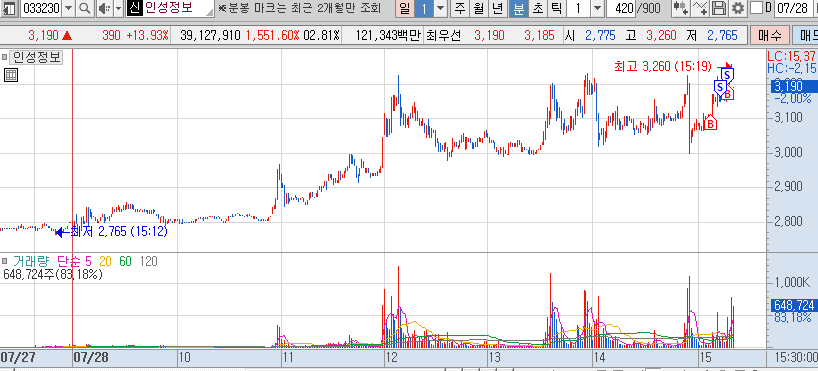Click the add line indicator icon
Viewport: 818px width, 371px height.
[700, 8]
